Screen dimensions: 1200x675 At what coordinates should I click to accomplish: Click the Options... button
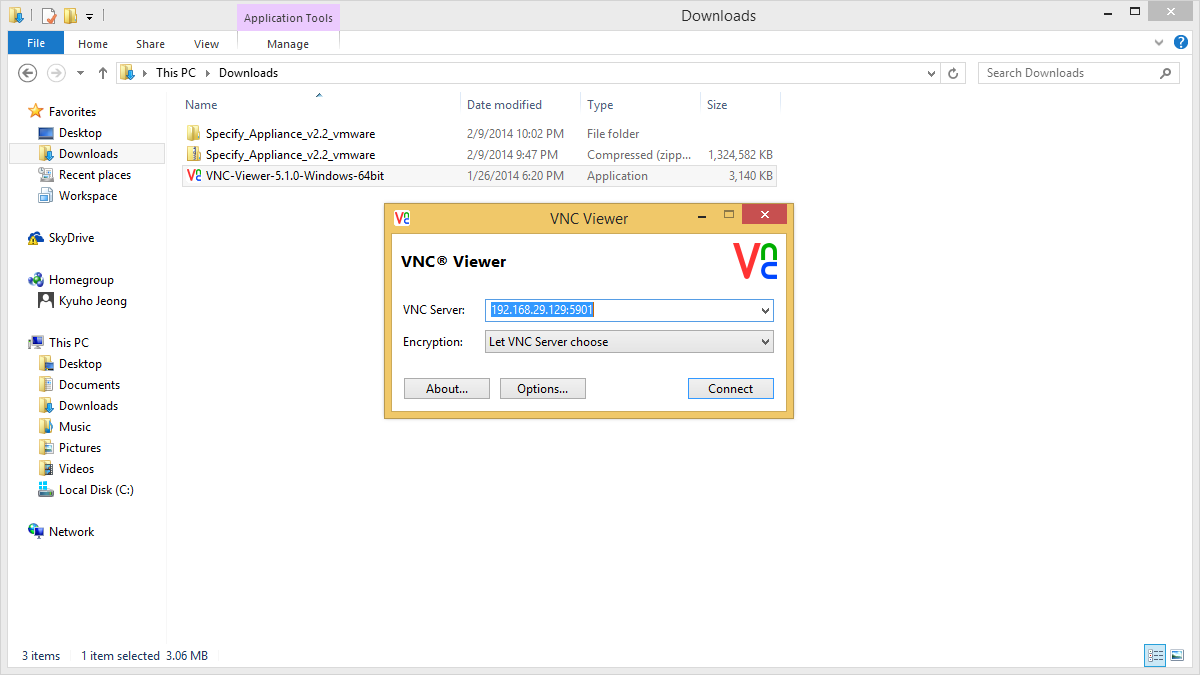click(543, 389)
